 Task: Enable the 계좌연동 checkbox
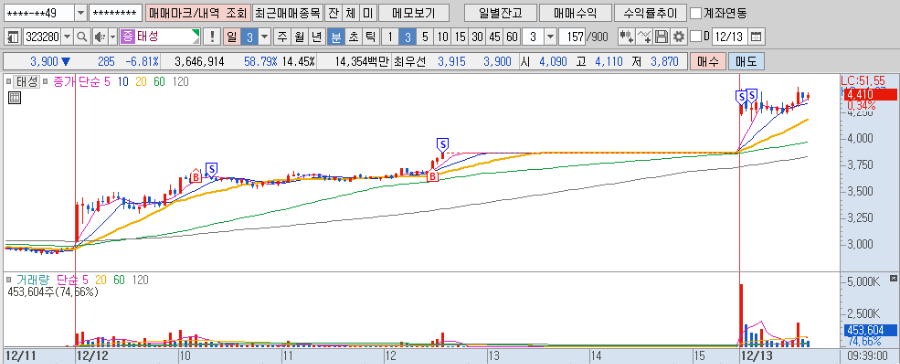click(x=695, y=13)
